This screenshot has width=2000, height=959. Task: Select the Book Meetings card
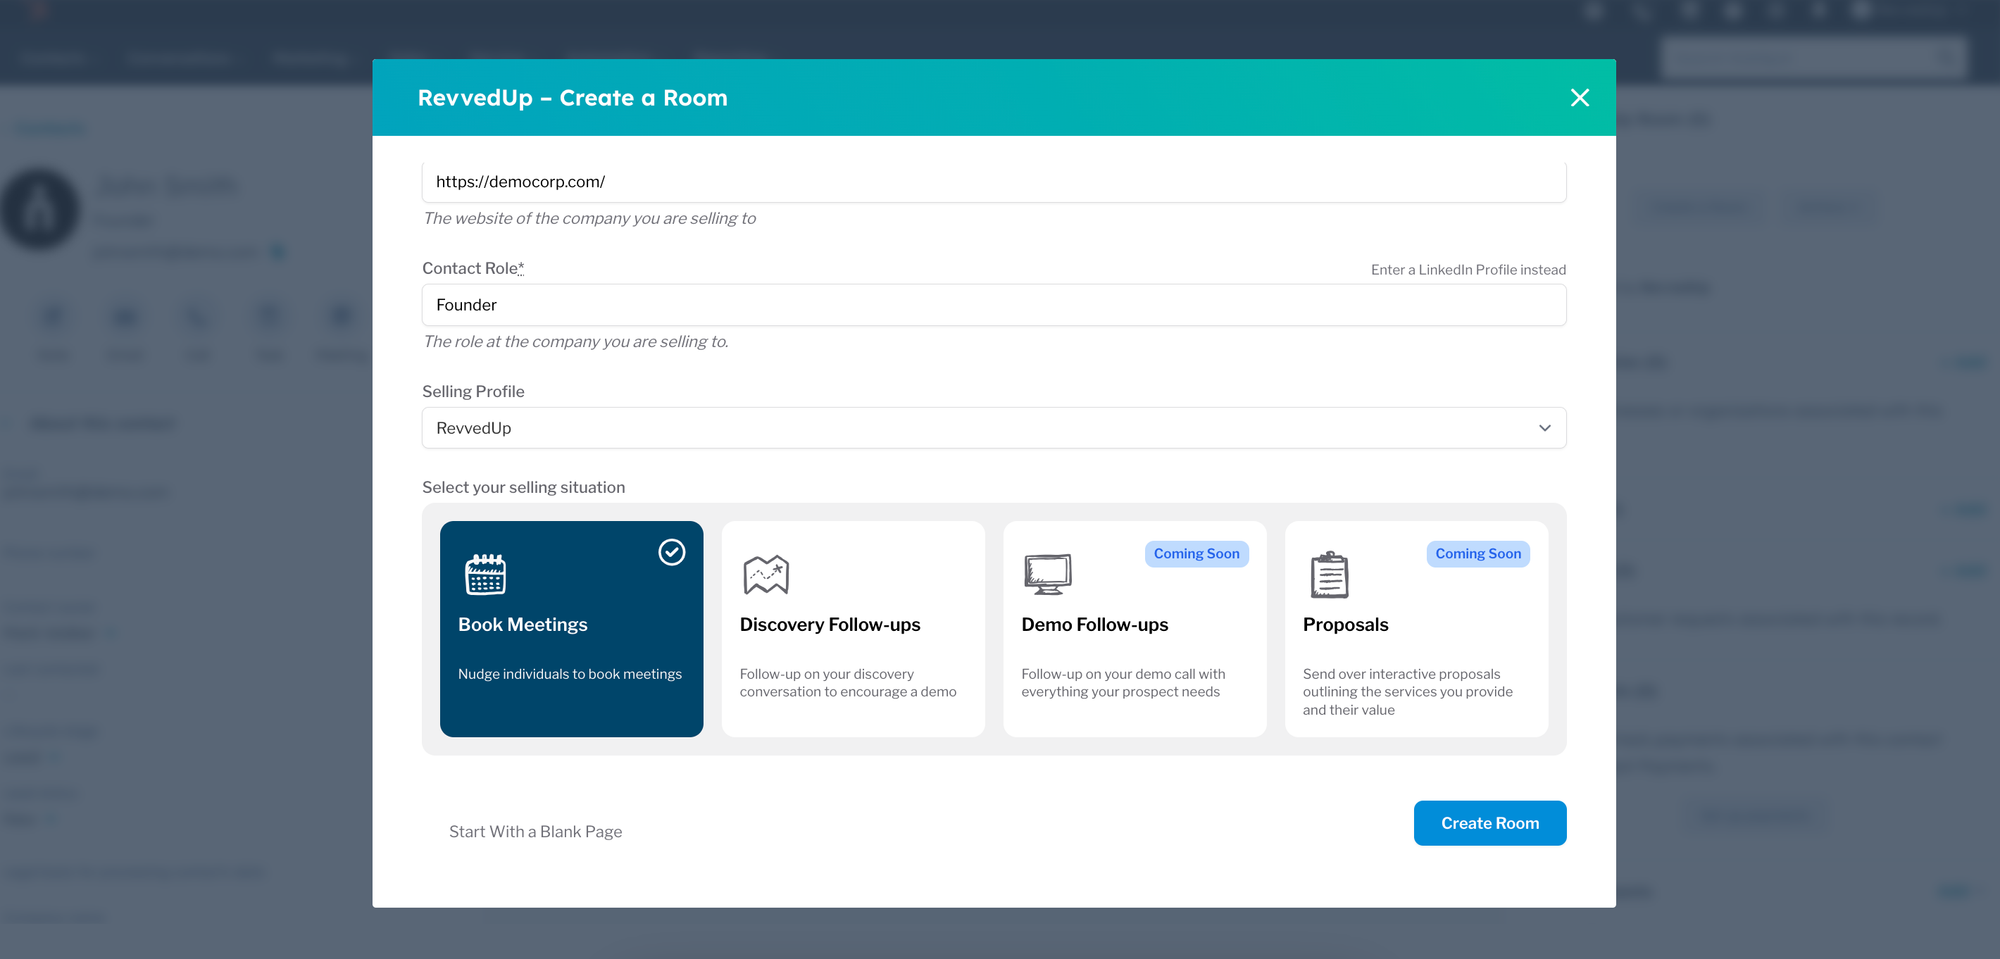(571, 629)
